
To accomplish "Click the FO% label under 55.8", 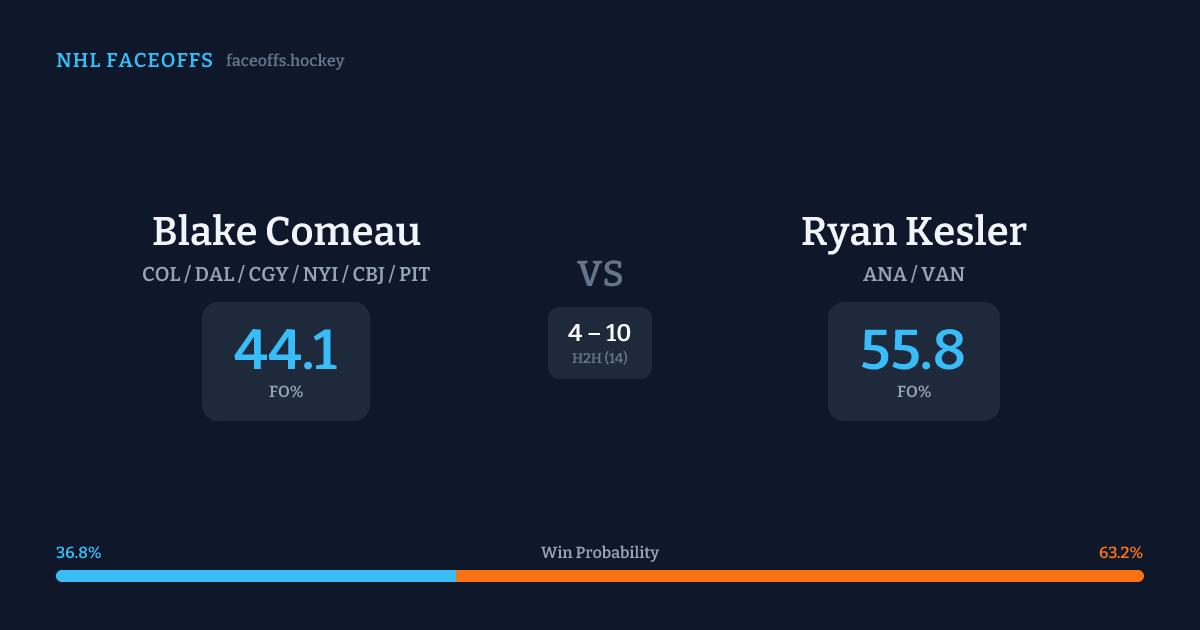I will point(913,392).
